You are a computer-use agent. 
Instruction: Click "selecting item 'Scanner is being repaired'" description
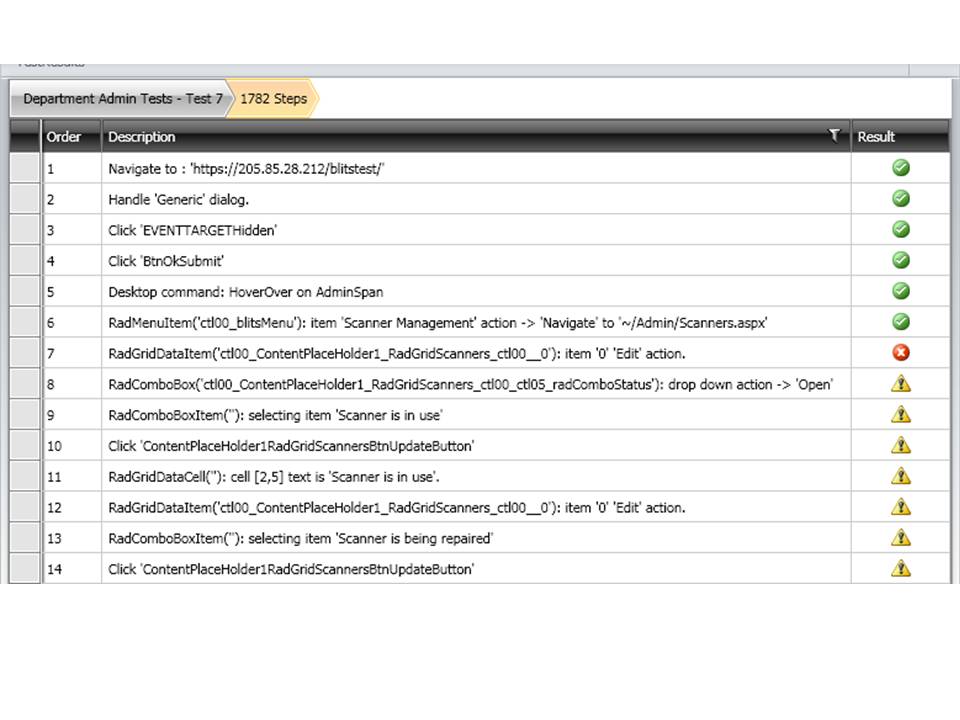[301, 538]
